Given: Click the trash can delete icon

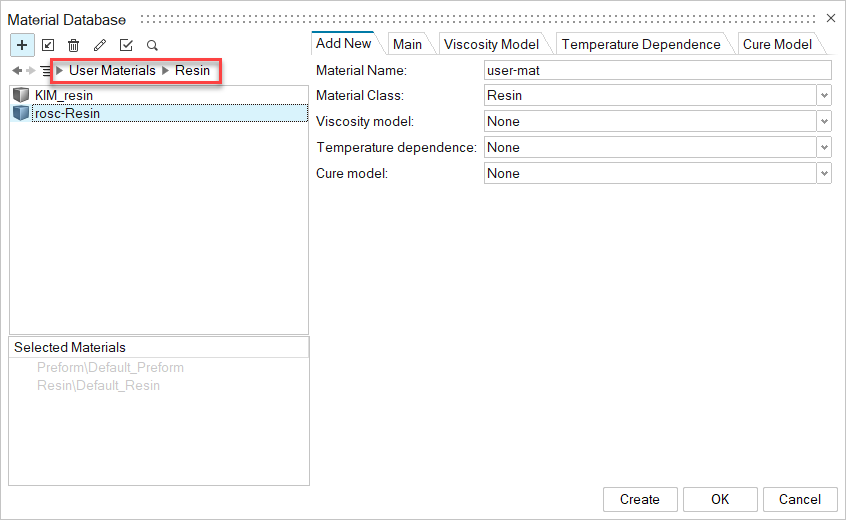Looking at the screenshot, I should pos(74,45).
